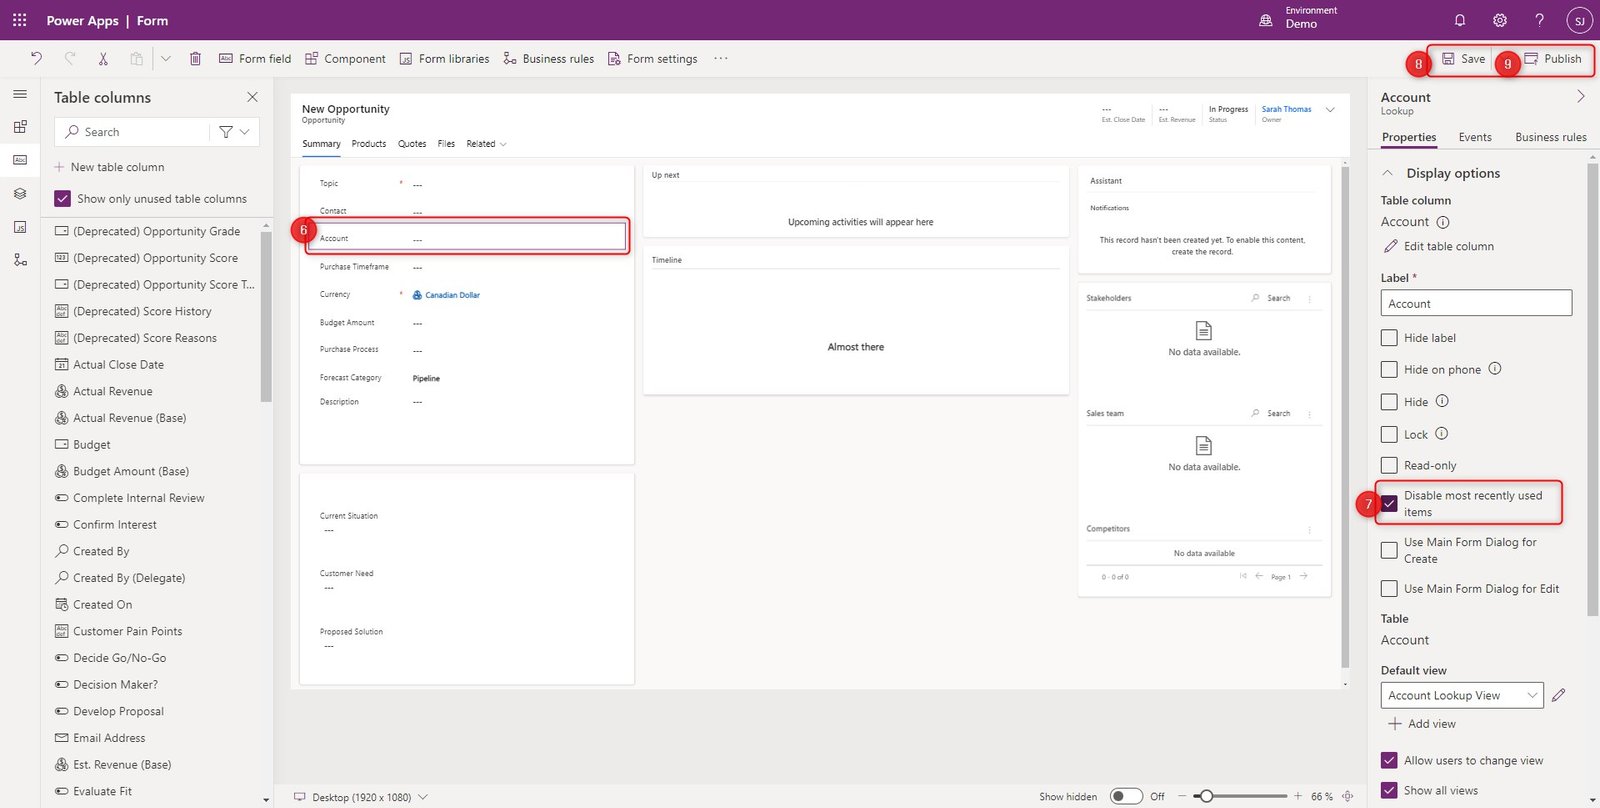Image resolution: width=1600 pixels, height=808 pixels.
Task: Open Business rules icon in left rail
Action: coord(20,260)
